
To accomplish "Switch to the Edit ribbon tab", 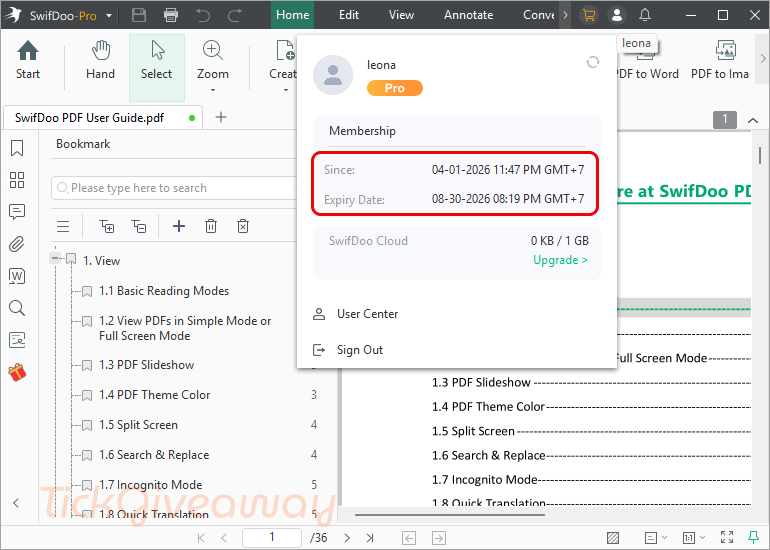I will click(x=349, y=15).
